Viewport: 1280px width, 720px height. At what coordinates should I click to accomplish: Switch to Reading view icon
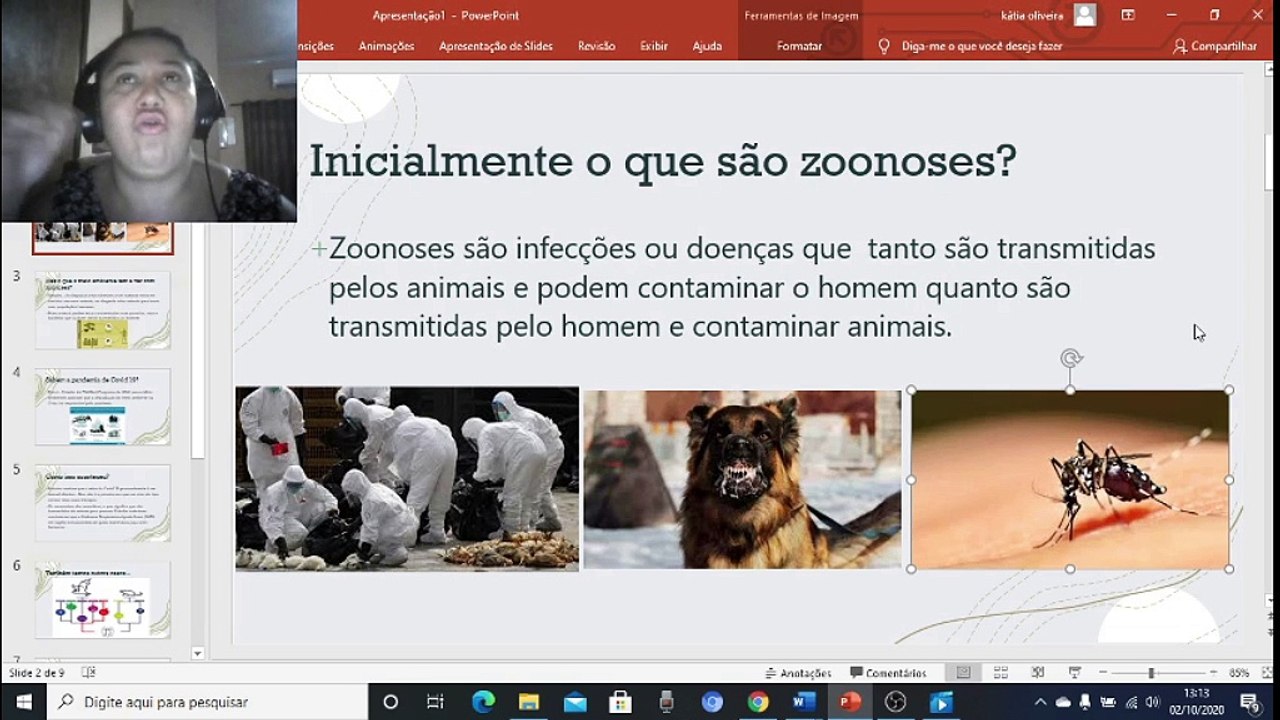[1037, 673]
